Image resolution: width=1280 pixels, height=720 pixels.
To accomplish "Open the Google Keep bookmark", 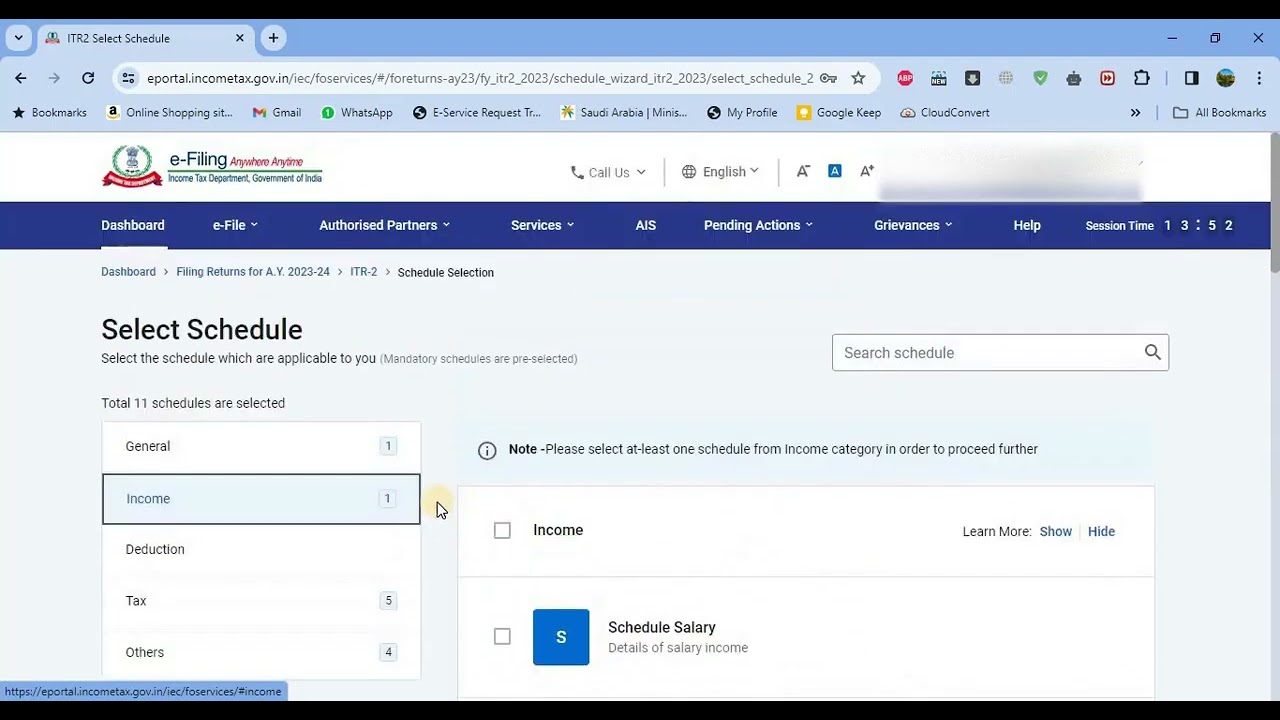I will [839, 113].
